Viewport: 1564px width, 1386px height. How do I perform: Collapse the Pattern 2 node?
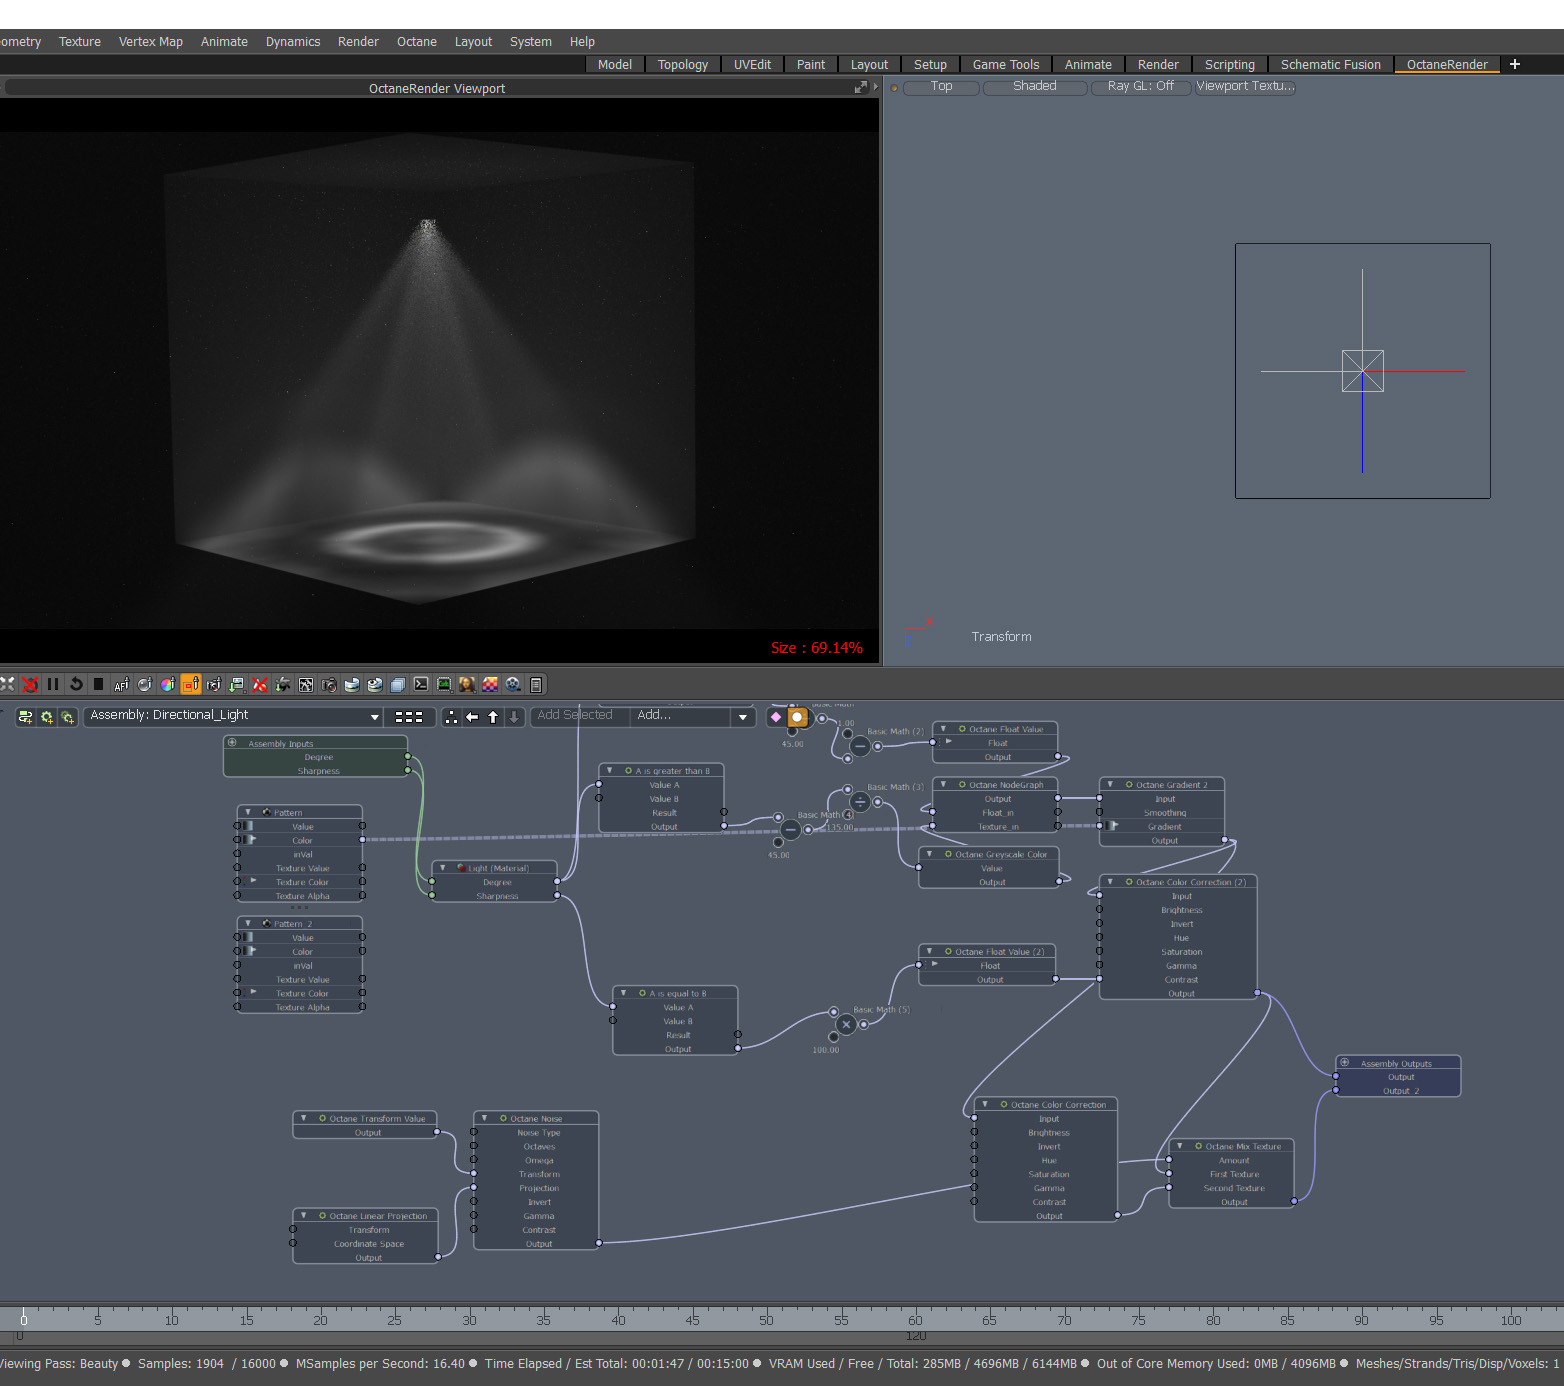(249, 923)
